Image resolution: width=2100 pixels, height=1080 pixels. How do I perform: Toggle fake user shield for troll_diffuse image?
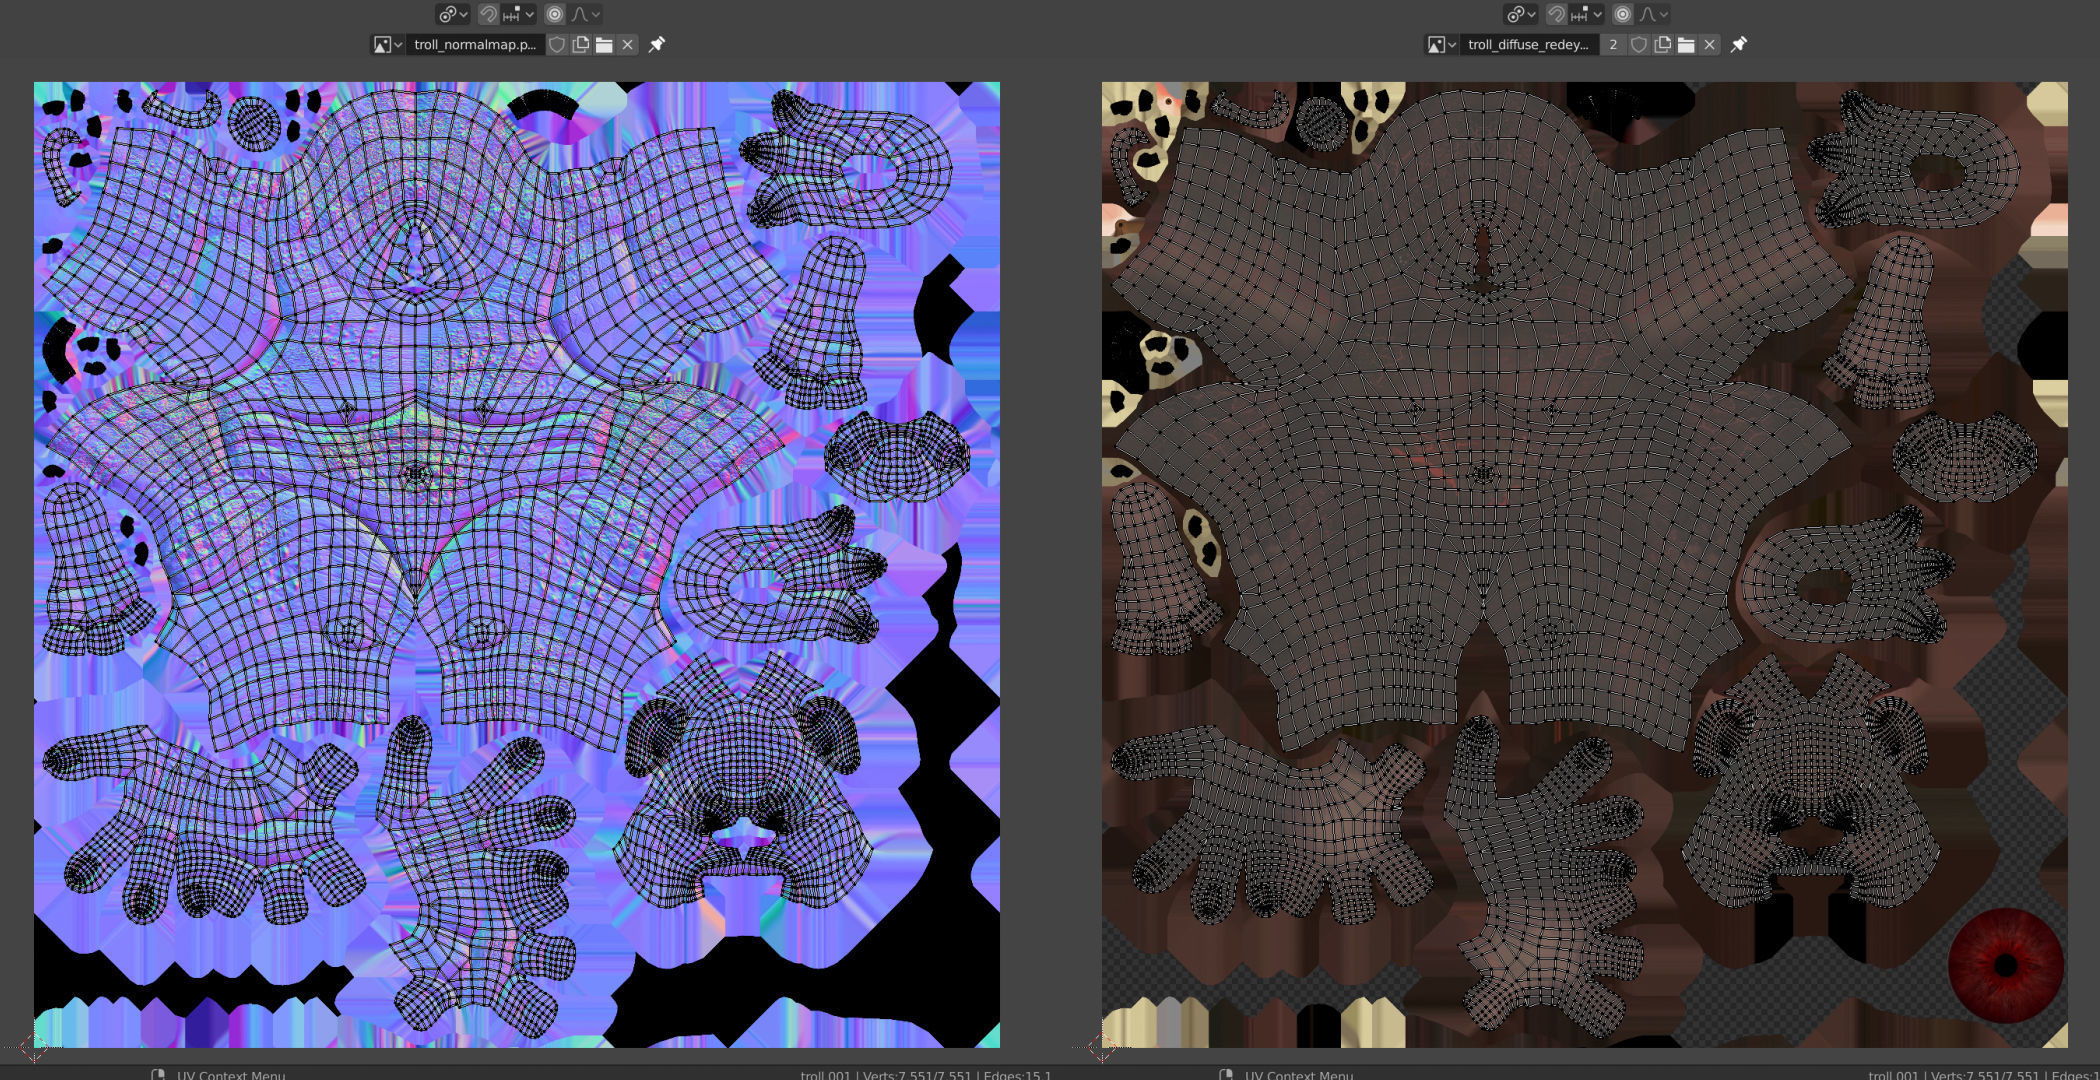coord(1638,44)
